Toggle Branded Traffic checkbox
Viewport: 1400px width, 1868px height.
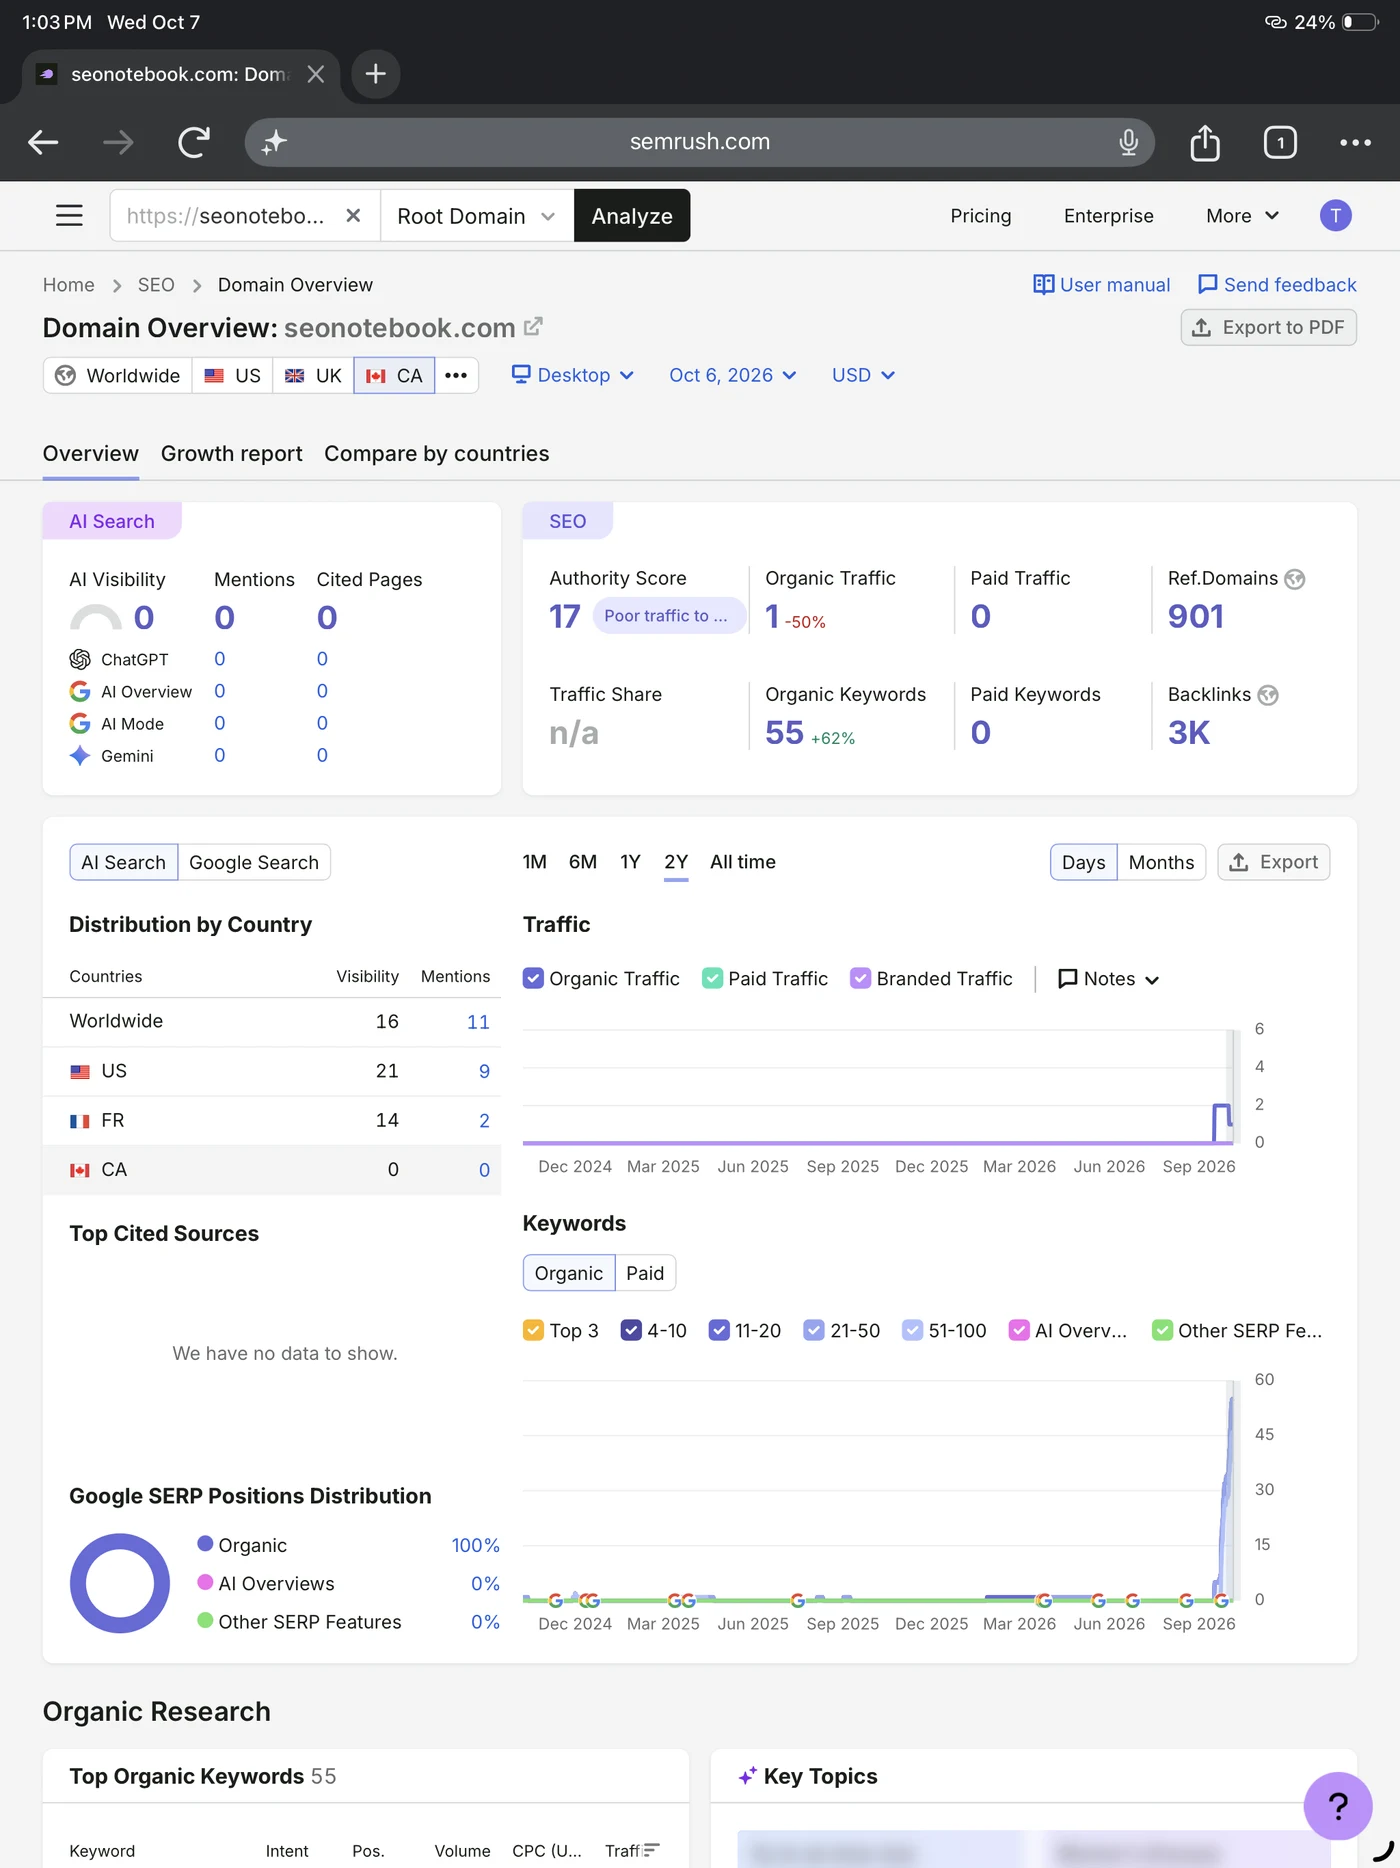[860, 978]
